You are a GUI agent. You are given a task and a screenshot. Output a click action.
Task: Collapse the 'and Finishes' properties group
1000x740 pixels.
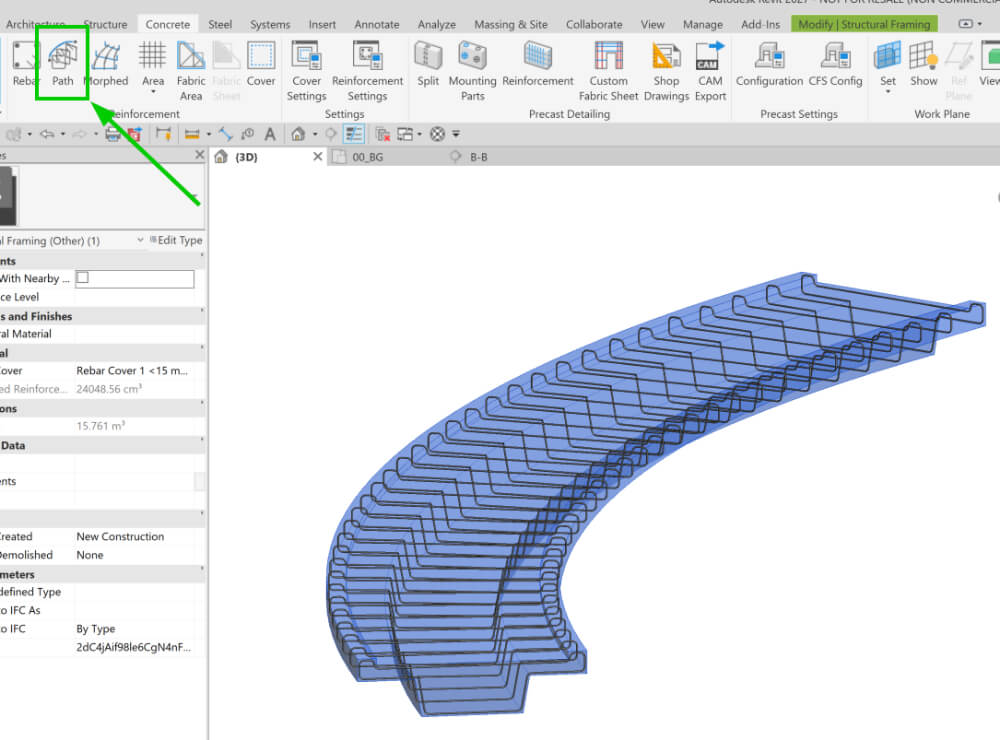pyautogui.click(x=203, y=310)
